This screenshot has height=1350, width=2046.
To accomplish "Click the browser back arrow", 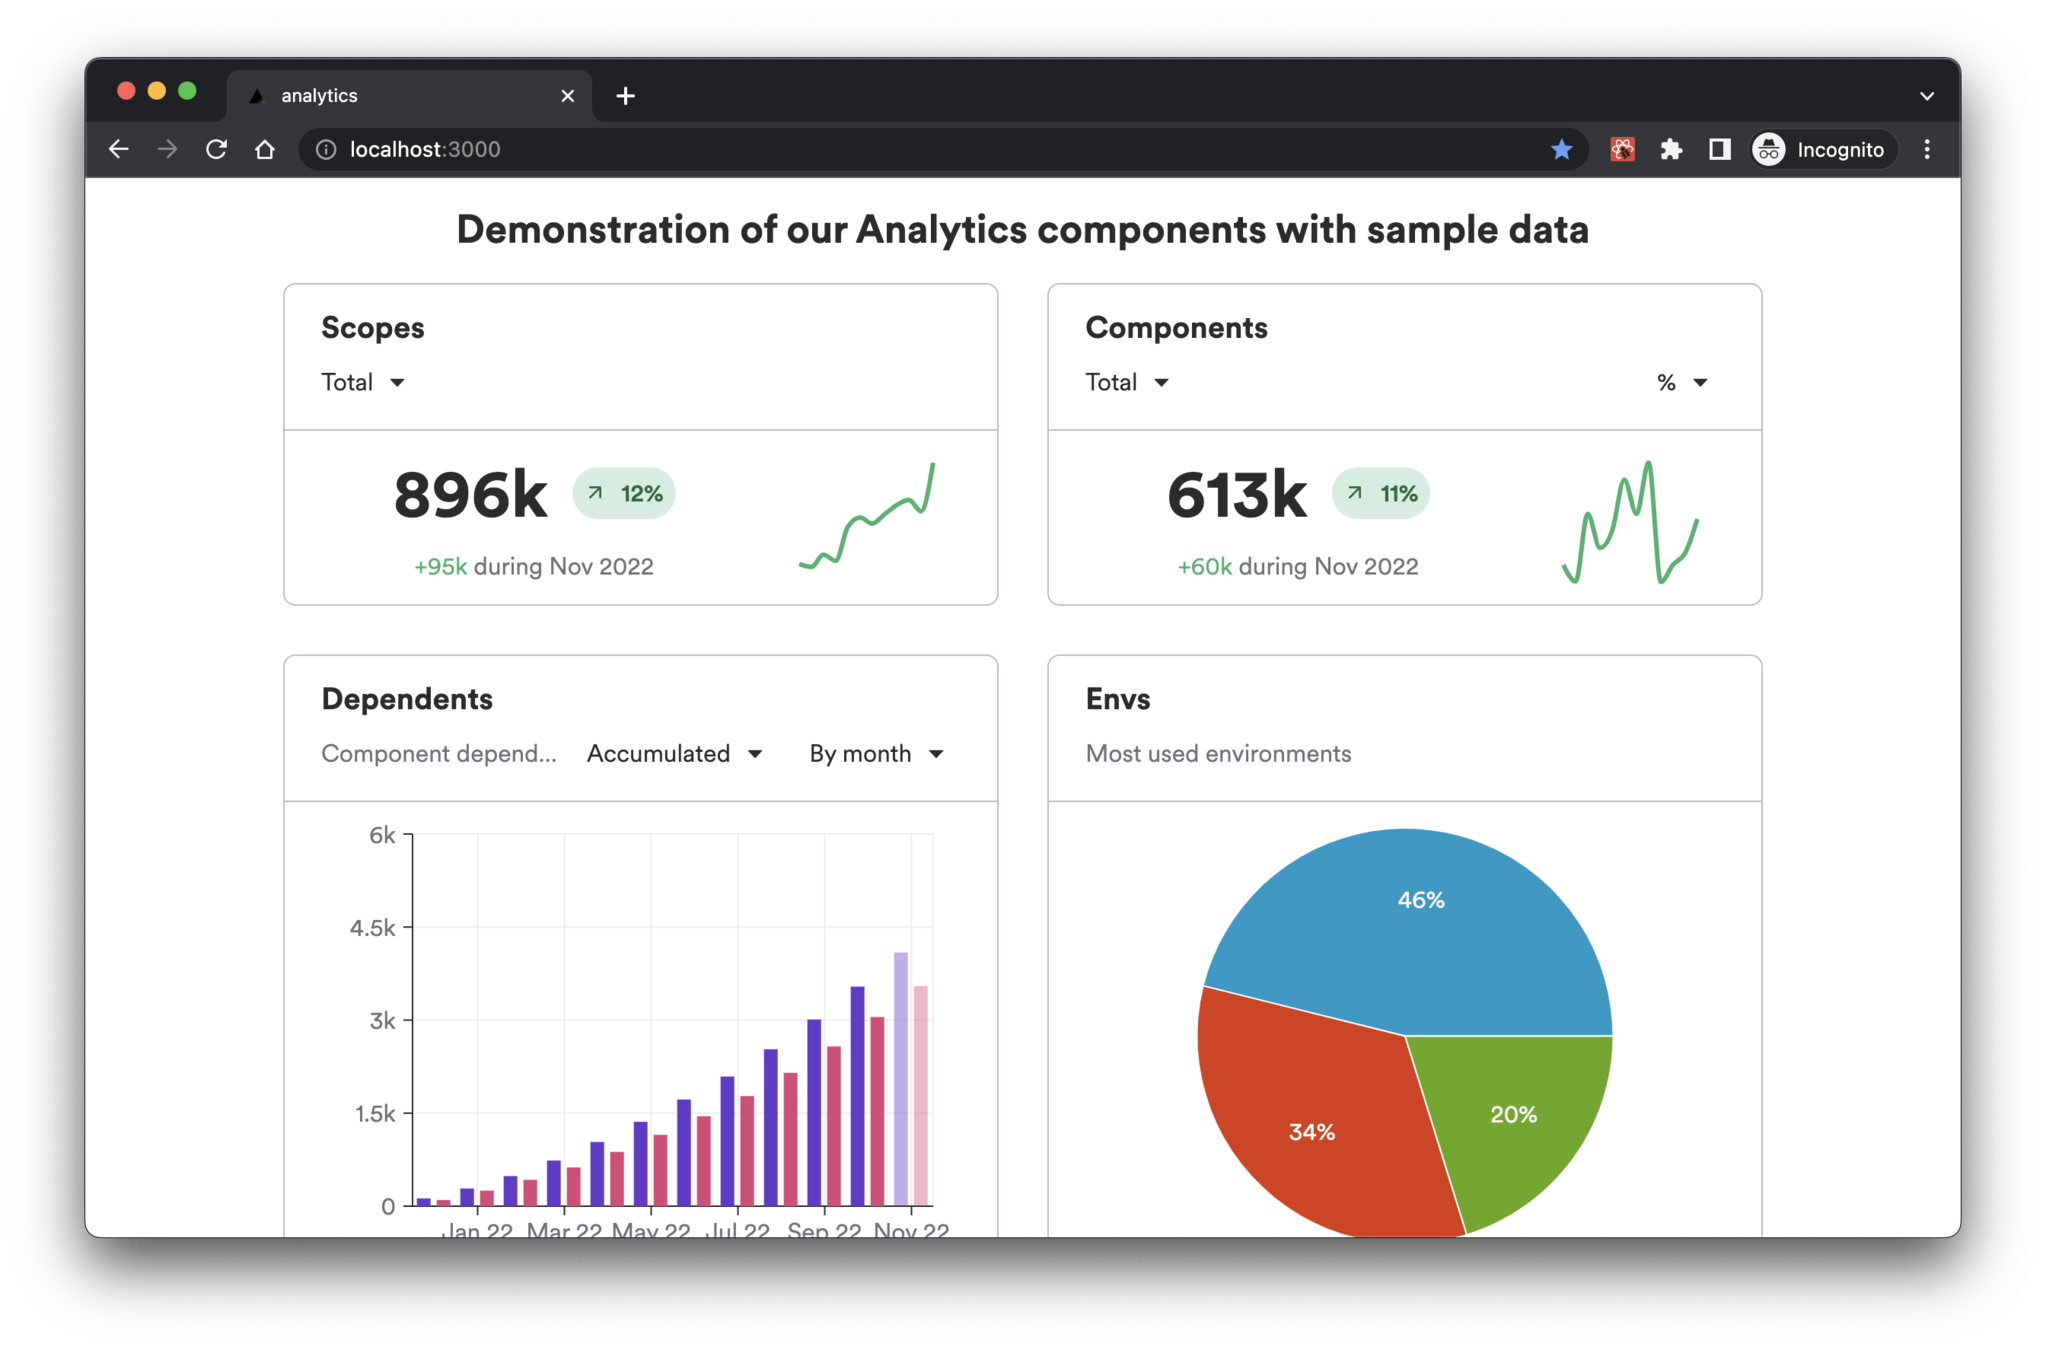I will pos(119,149).
